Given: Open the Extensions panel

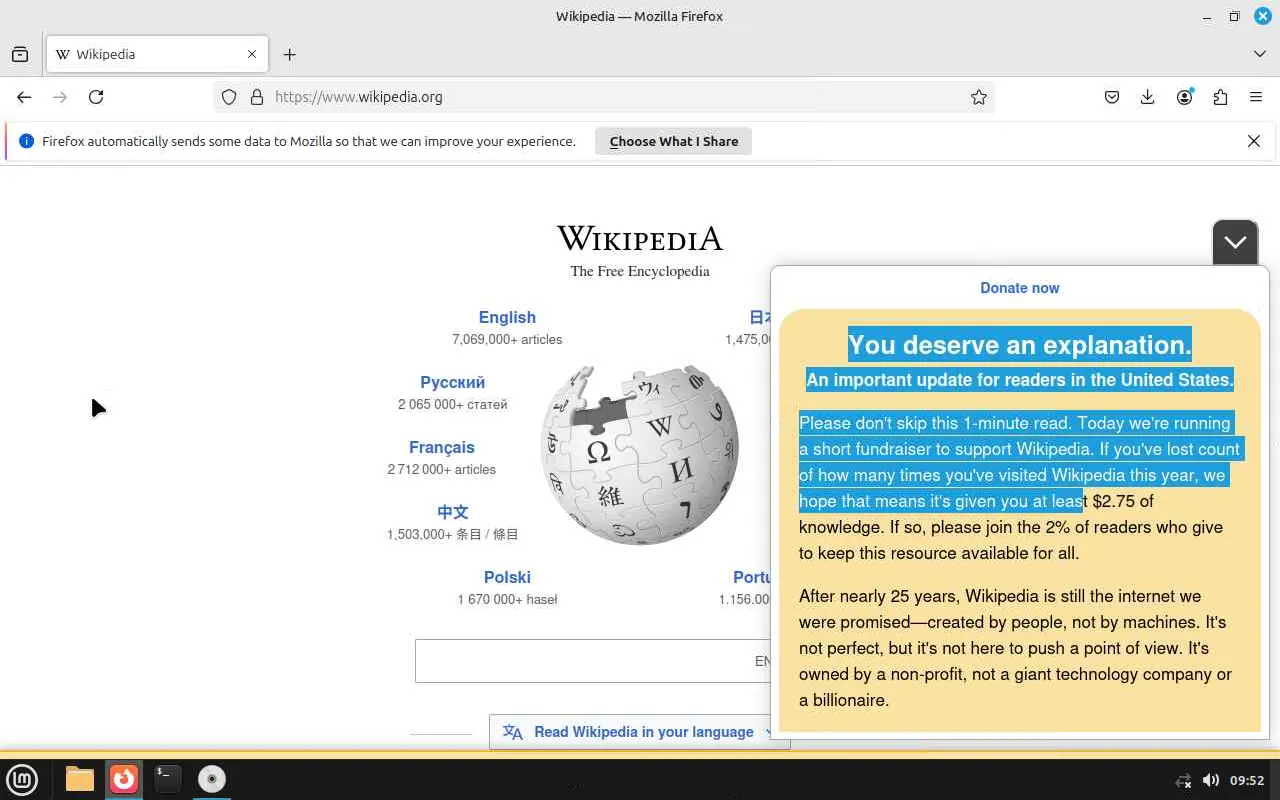Looking at the screenshot, I should point(1220,97).
